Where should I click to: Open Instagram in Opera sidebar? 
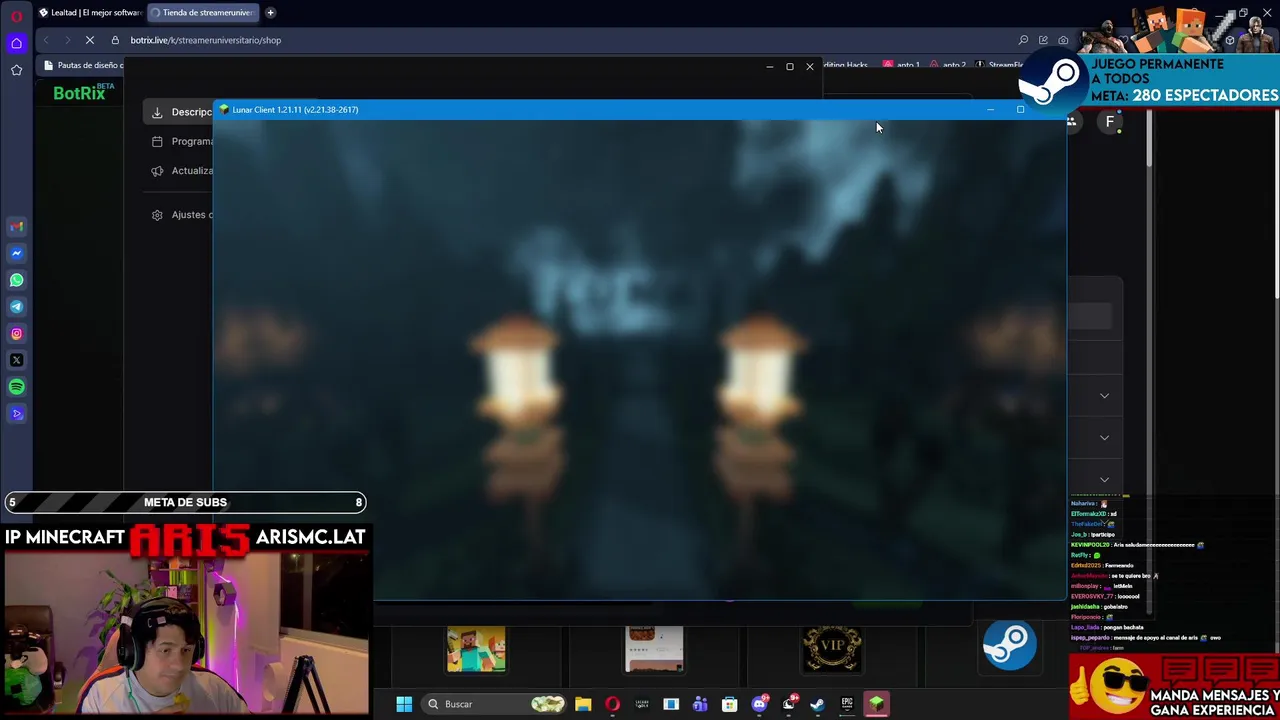point(16,333)
